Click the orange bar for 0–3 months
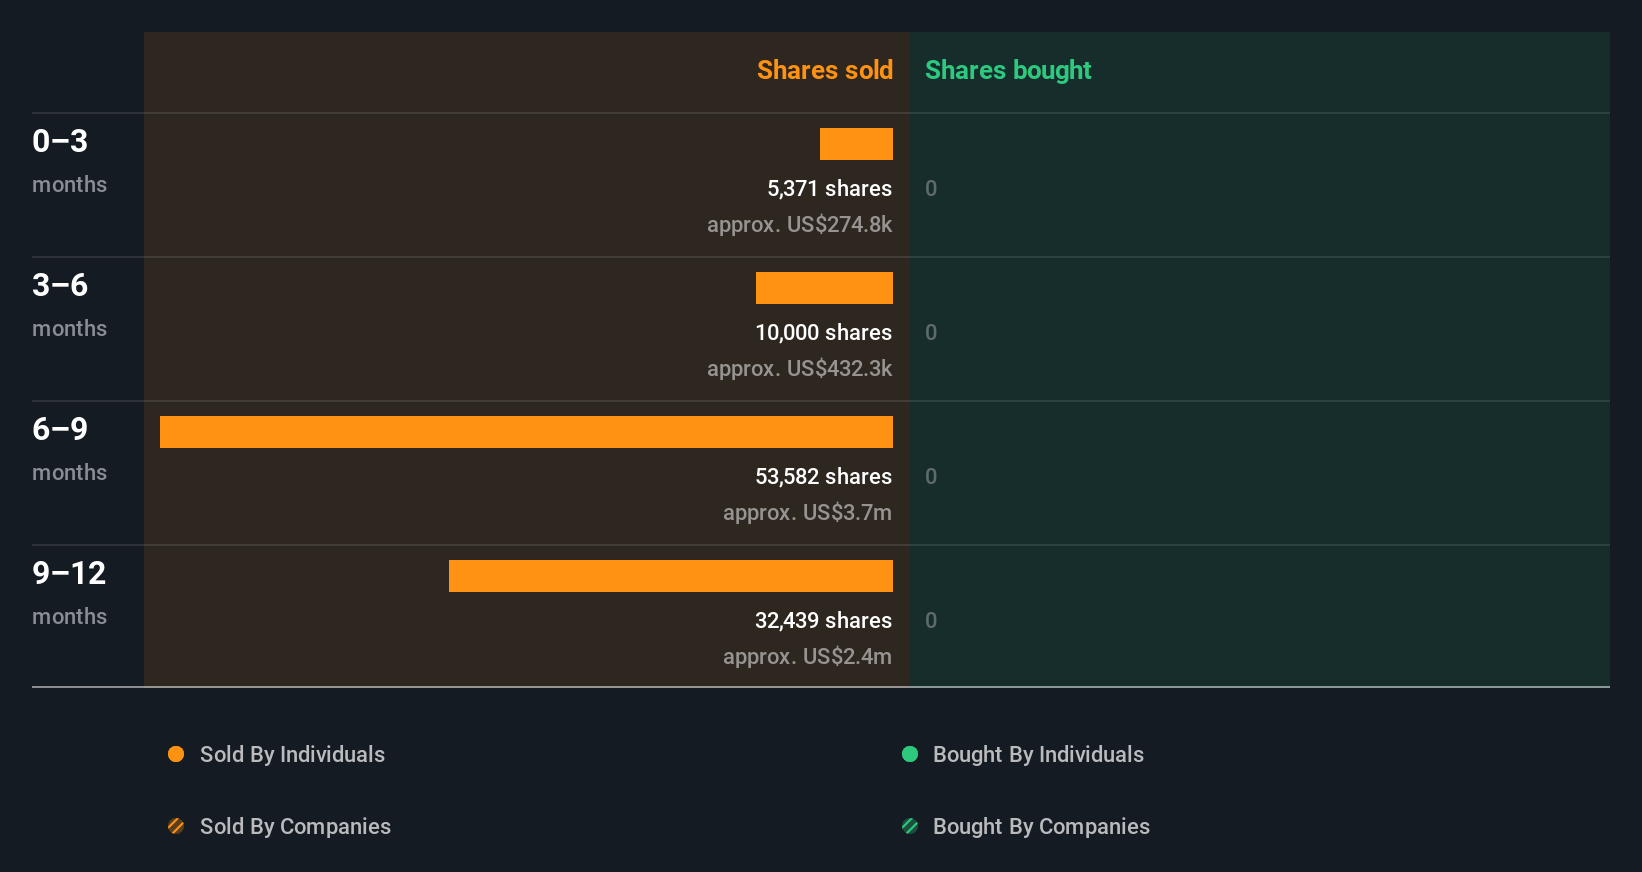1642x872 pixels. point(856,144)
